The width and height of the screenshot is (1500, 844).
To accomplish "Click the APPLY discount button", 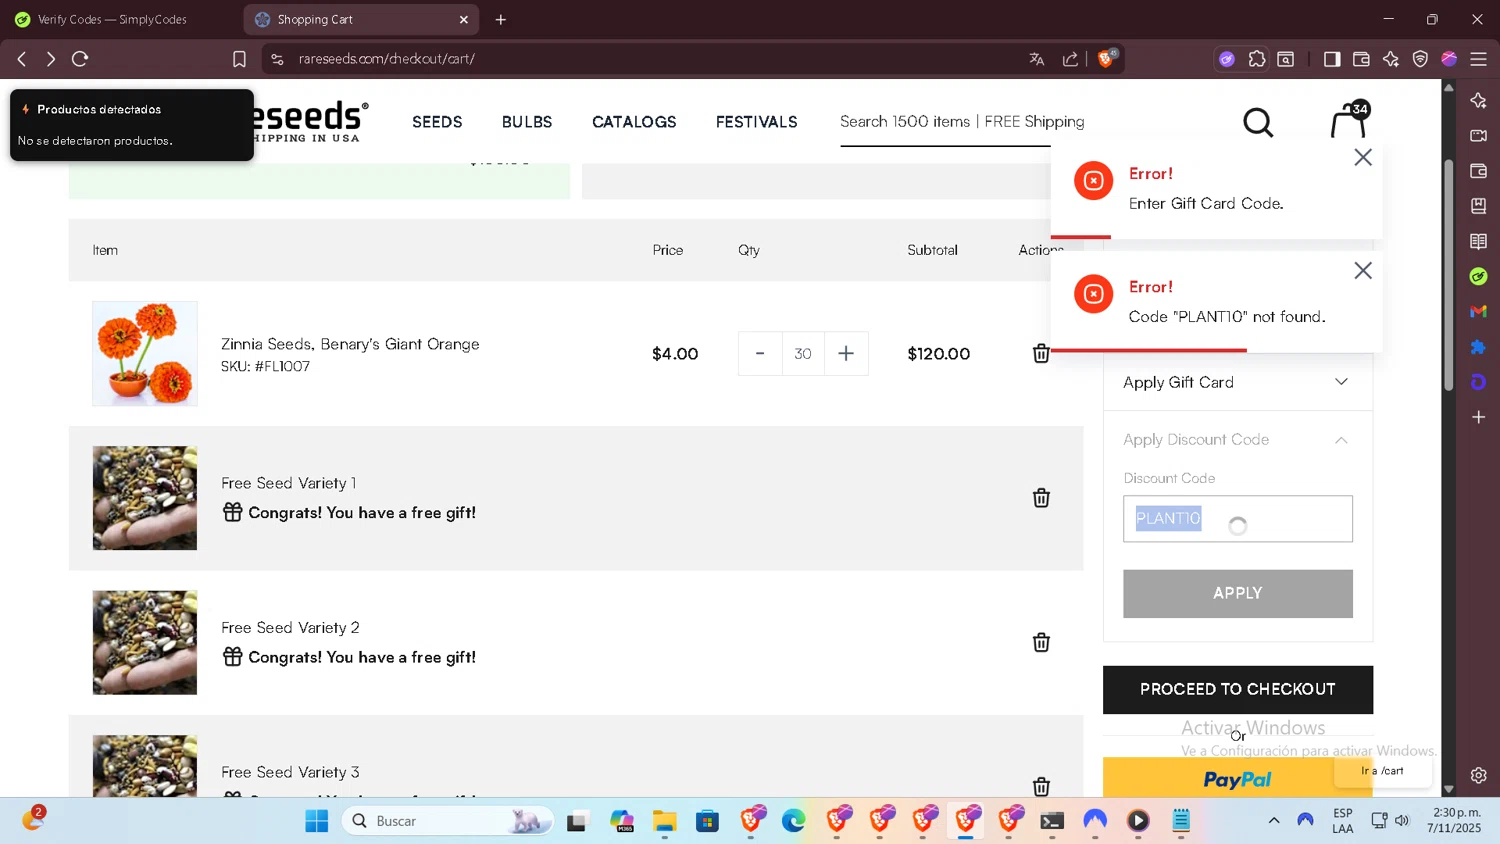I will tap(1237, 594).
